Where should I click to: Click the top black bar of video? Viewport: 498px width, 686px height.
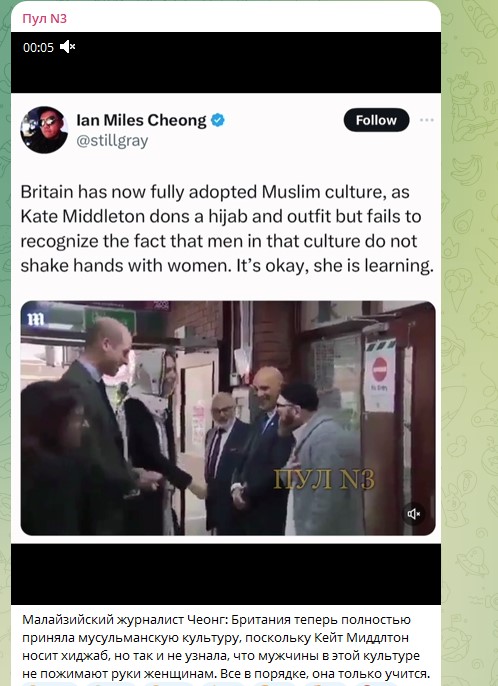[226, 62]
